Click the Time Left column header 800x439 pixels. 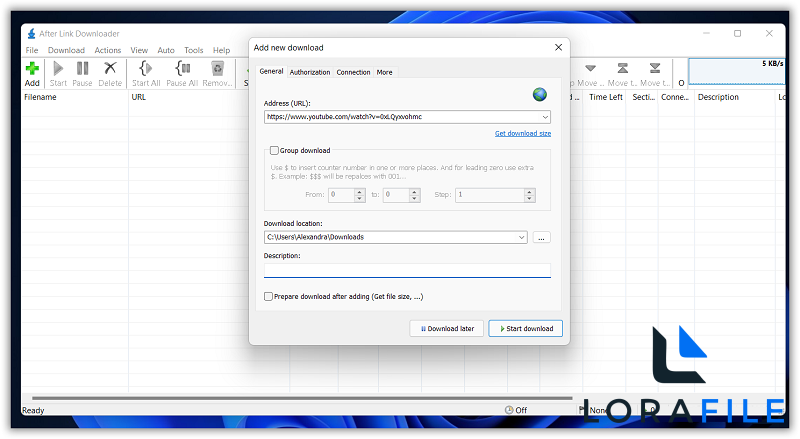click(x=606, y=97)
